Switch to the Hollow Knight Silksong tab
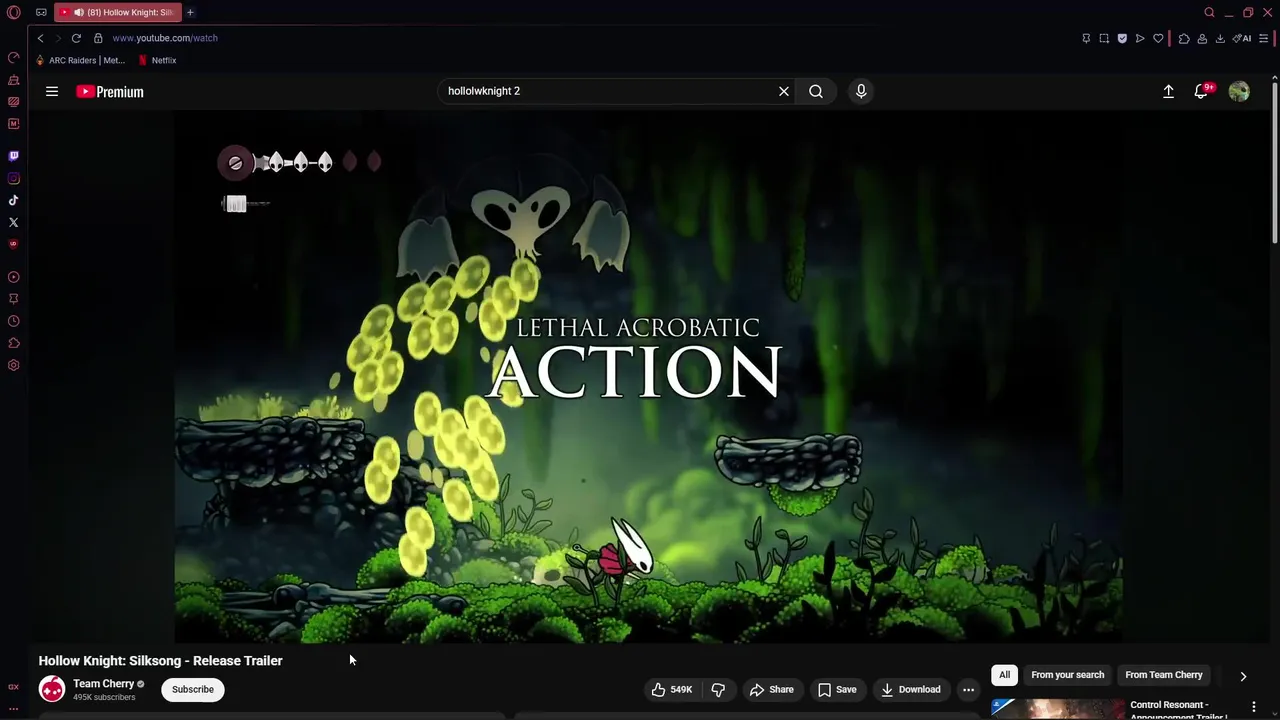 [x=116, y=12]
